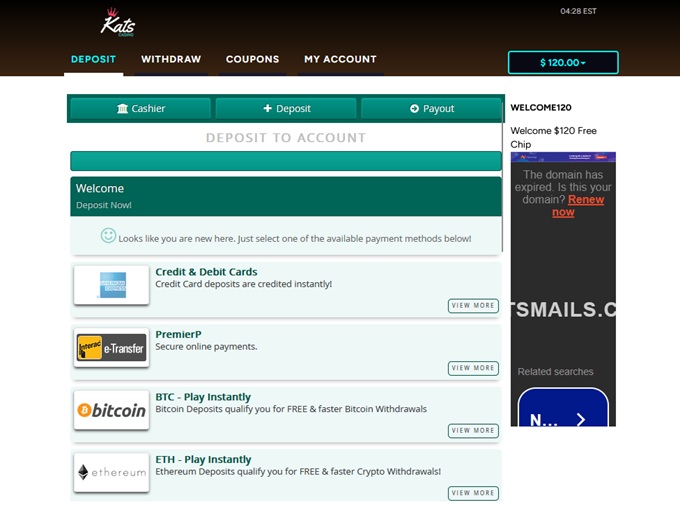
Task: Follow the Renew now link
Action: click(578, 206)
